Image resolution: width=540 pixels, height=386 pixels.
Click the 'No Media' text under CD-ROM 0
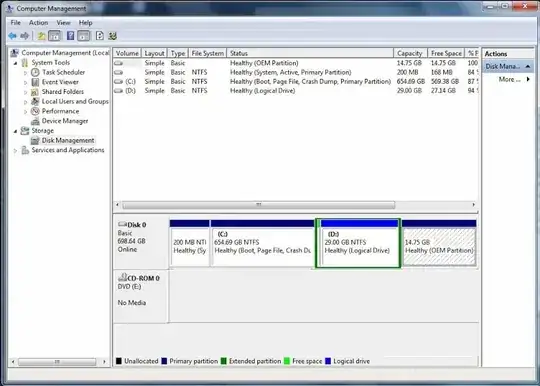(x=132, y=303)
